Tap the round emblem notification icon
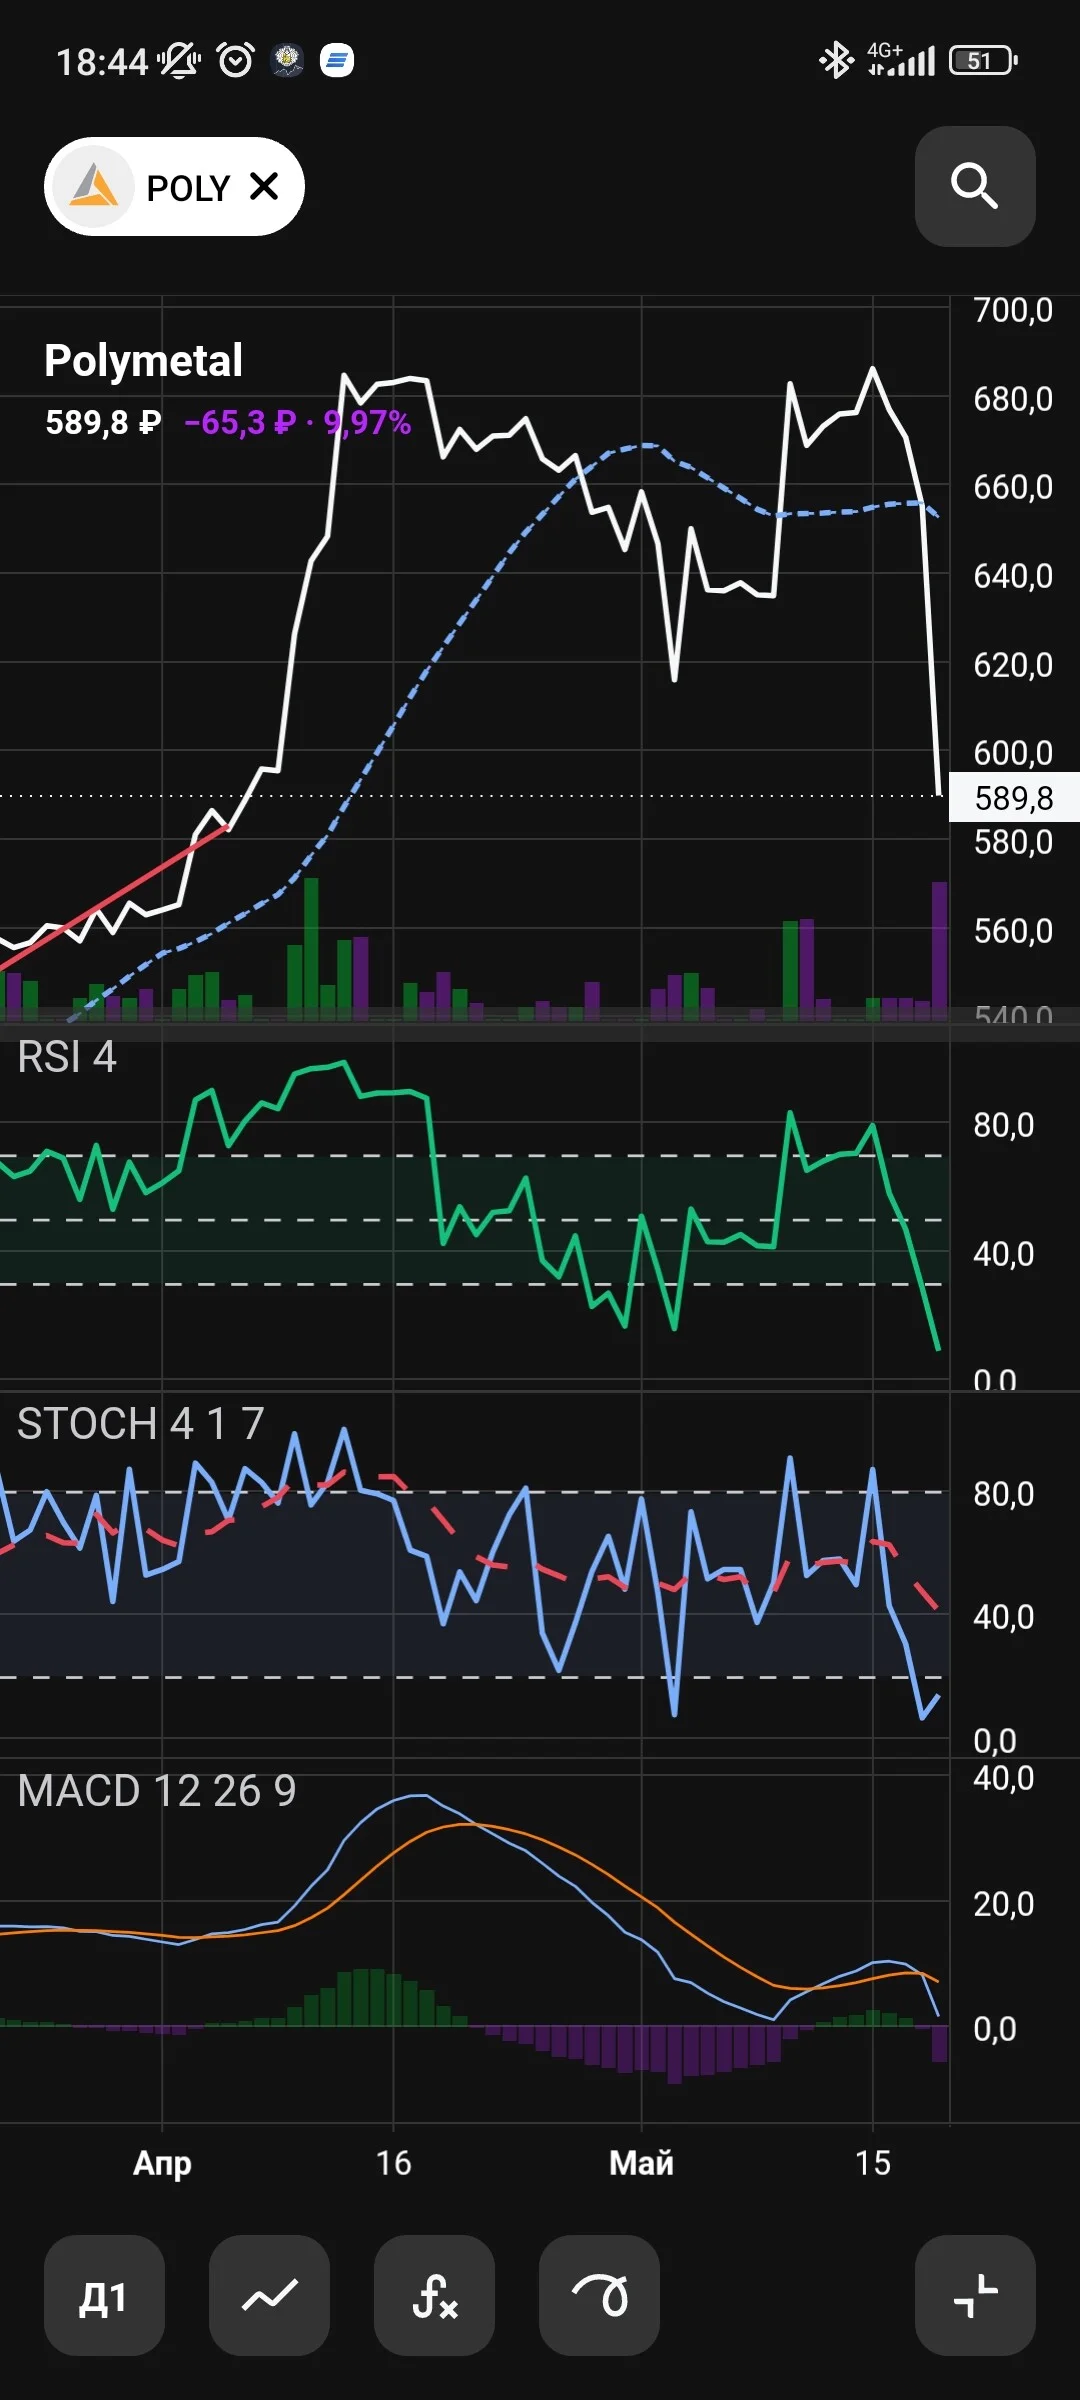Viewport: 1080px width, 2400px height. (x=288, y=60)
